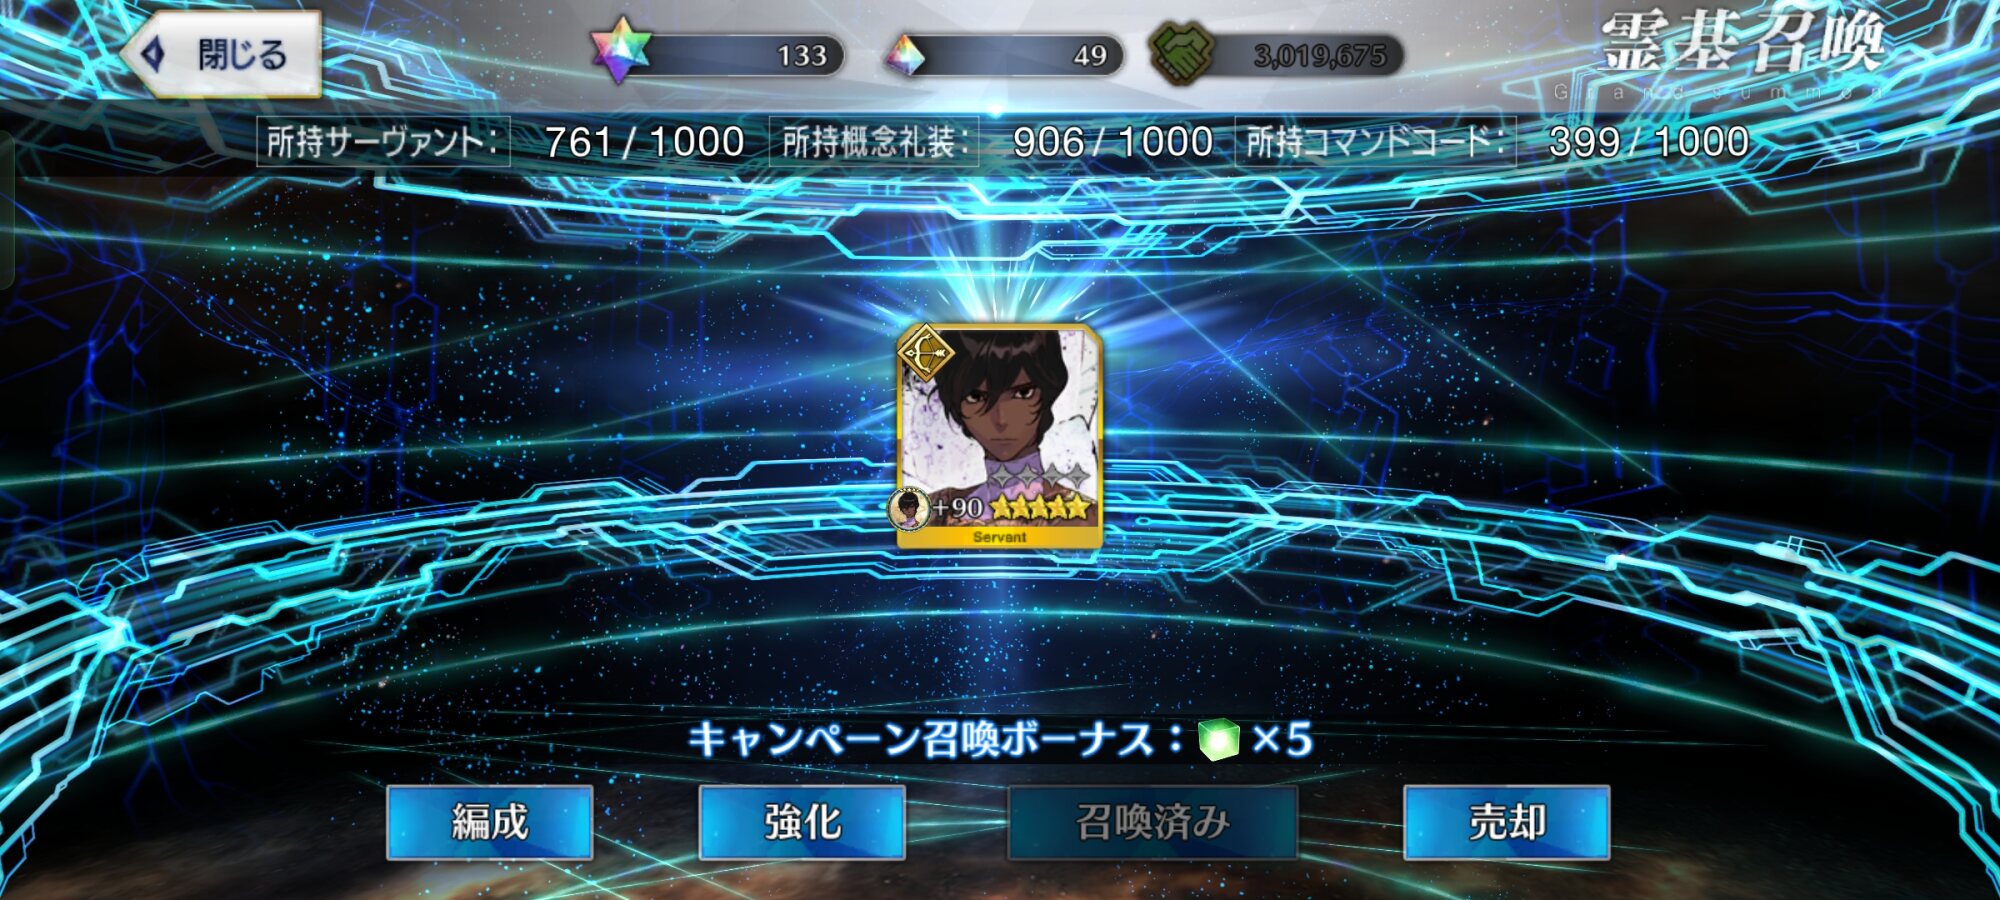Open the 編成 formation menu
The height and width of the screenshot is (900, 2000).
[490, 822]
